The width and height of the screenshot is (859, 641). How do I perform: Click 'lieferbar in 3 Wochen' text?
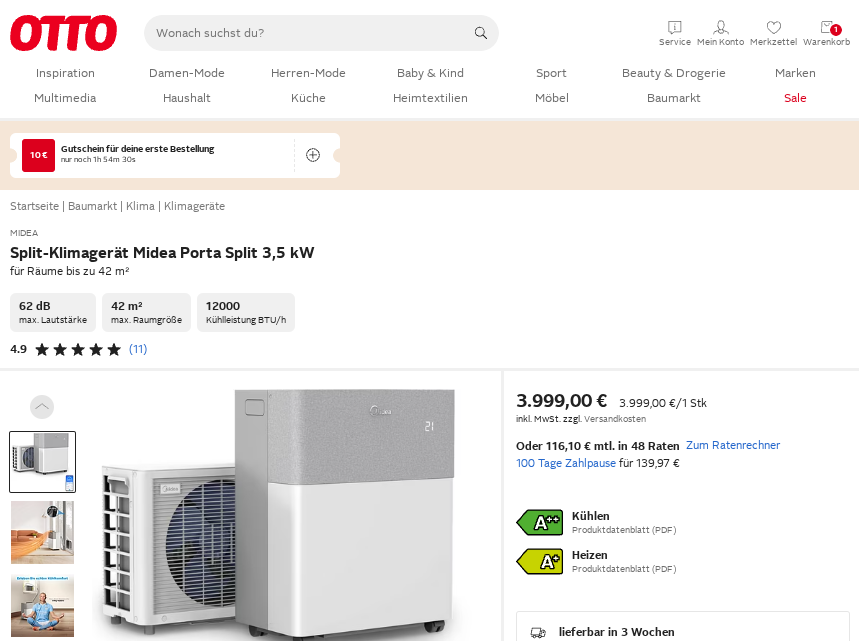pyautogui.click(x=616, y=632)
